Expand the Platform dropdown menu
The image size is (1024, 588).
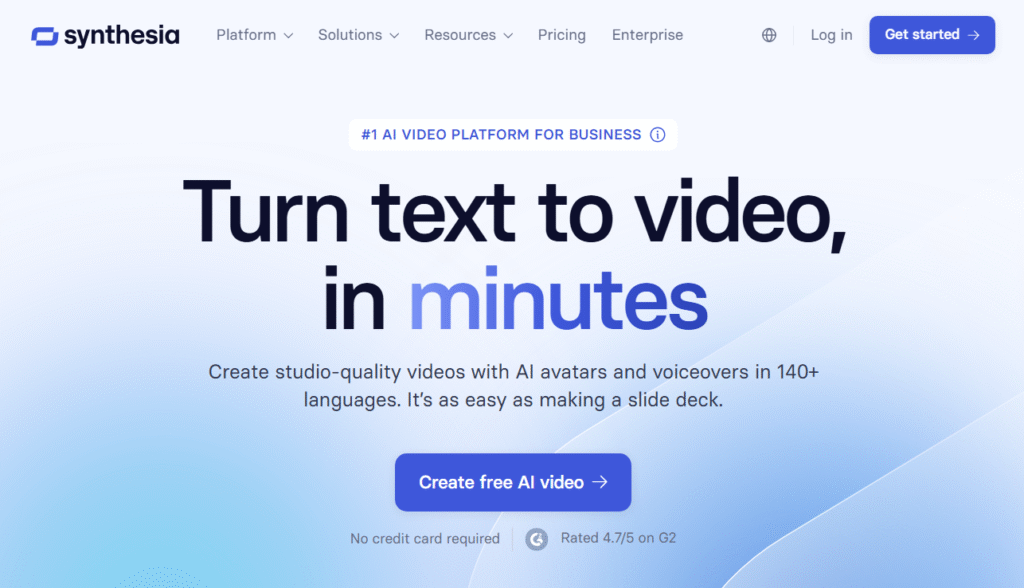tap(255, 35)
